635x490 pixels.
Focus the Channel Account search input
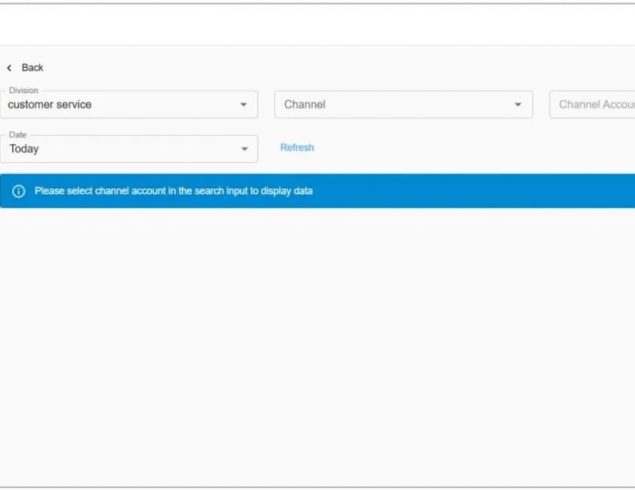point(595,105)
